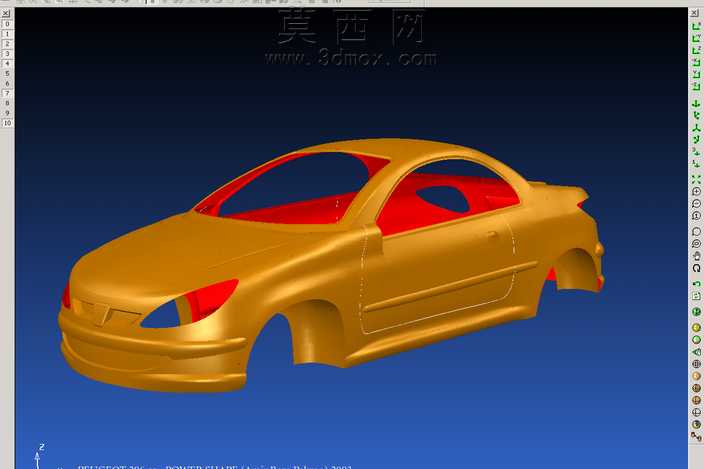Click the zoom out magnifier icon
The width and height of the screenshot is (704, 469).
point(696,204)
